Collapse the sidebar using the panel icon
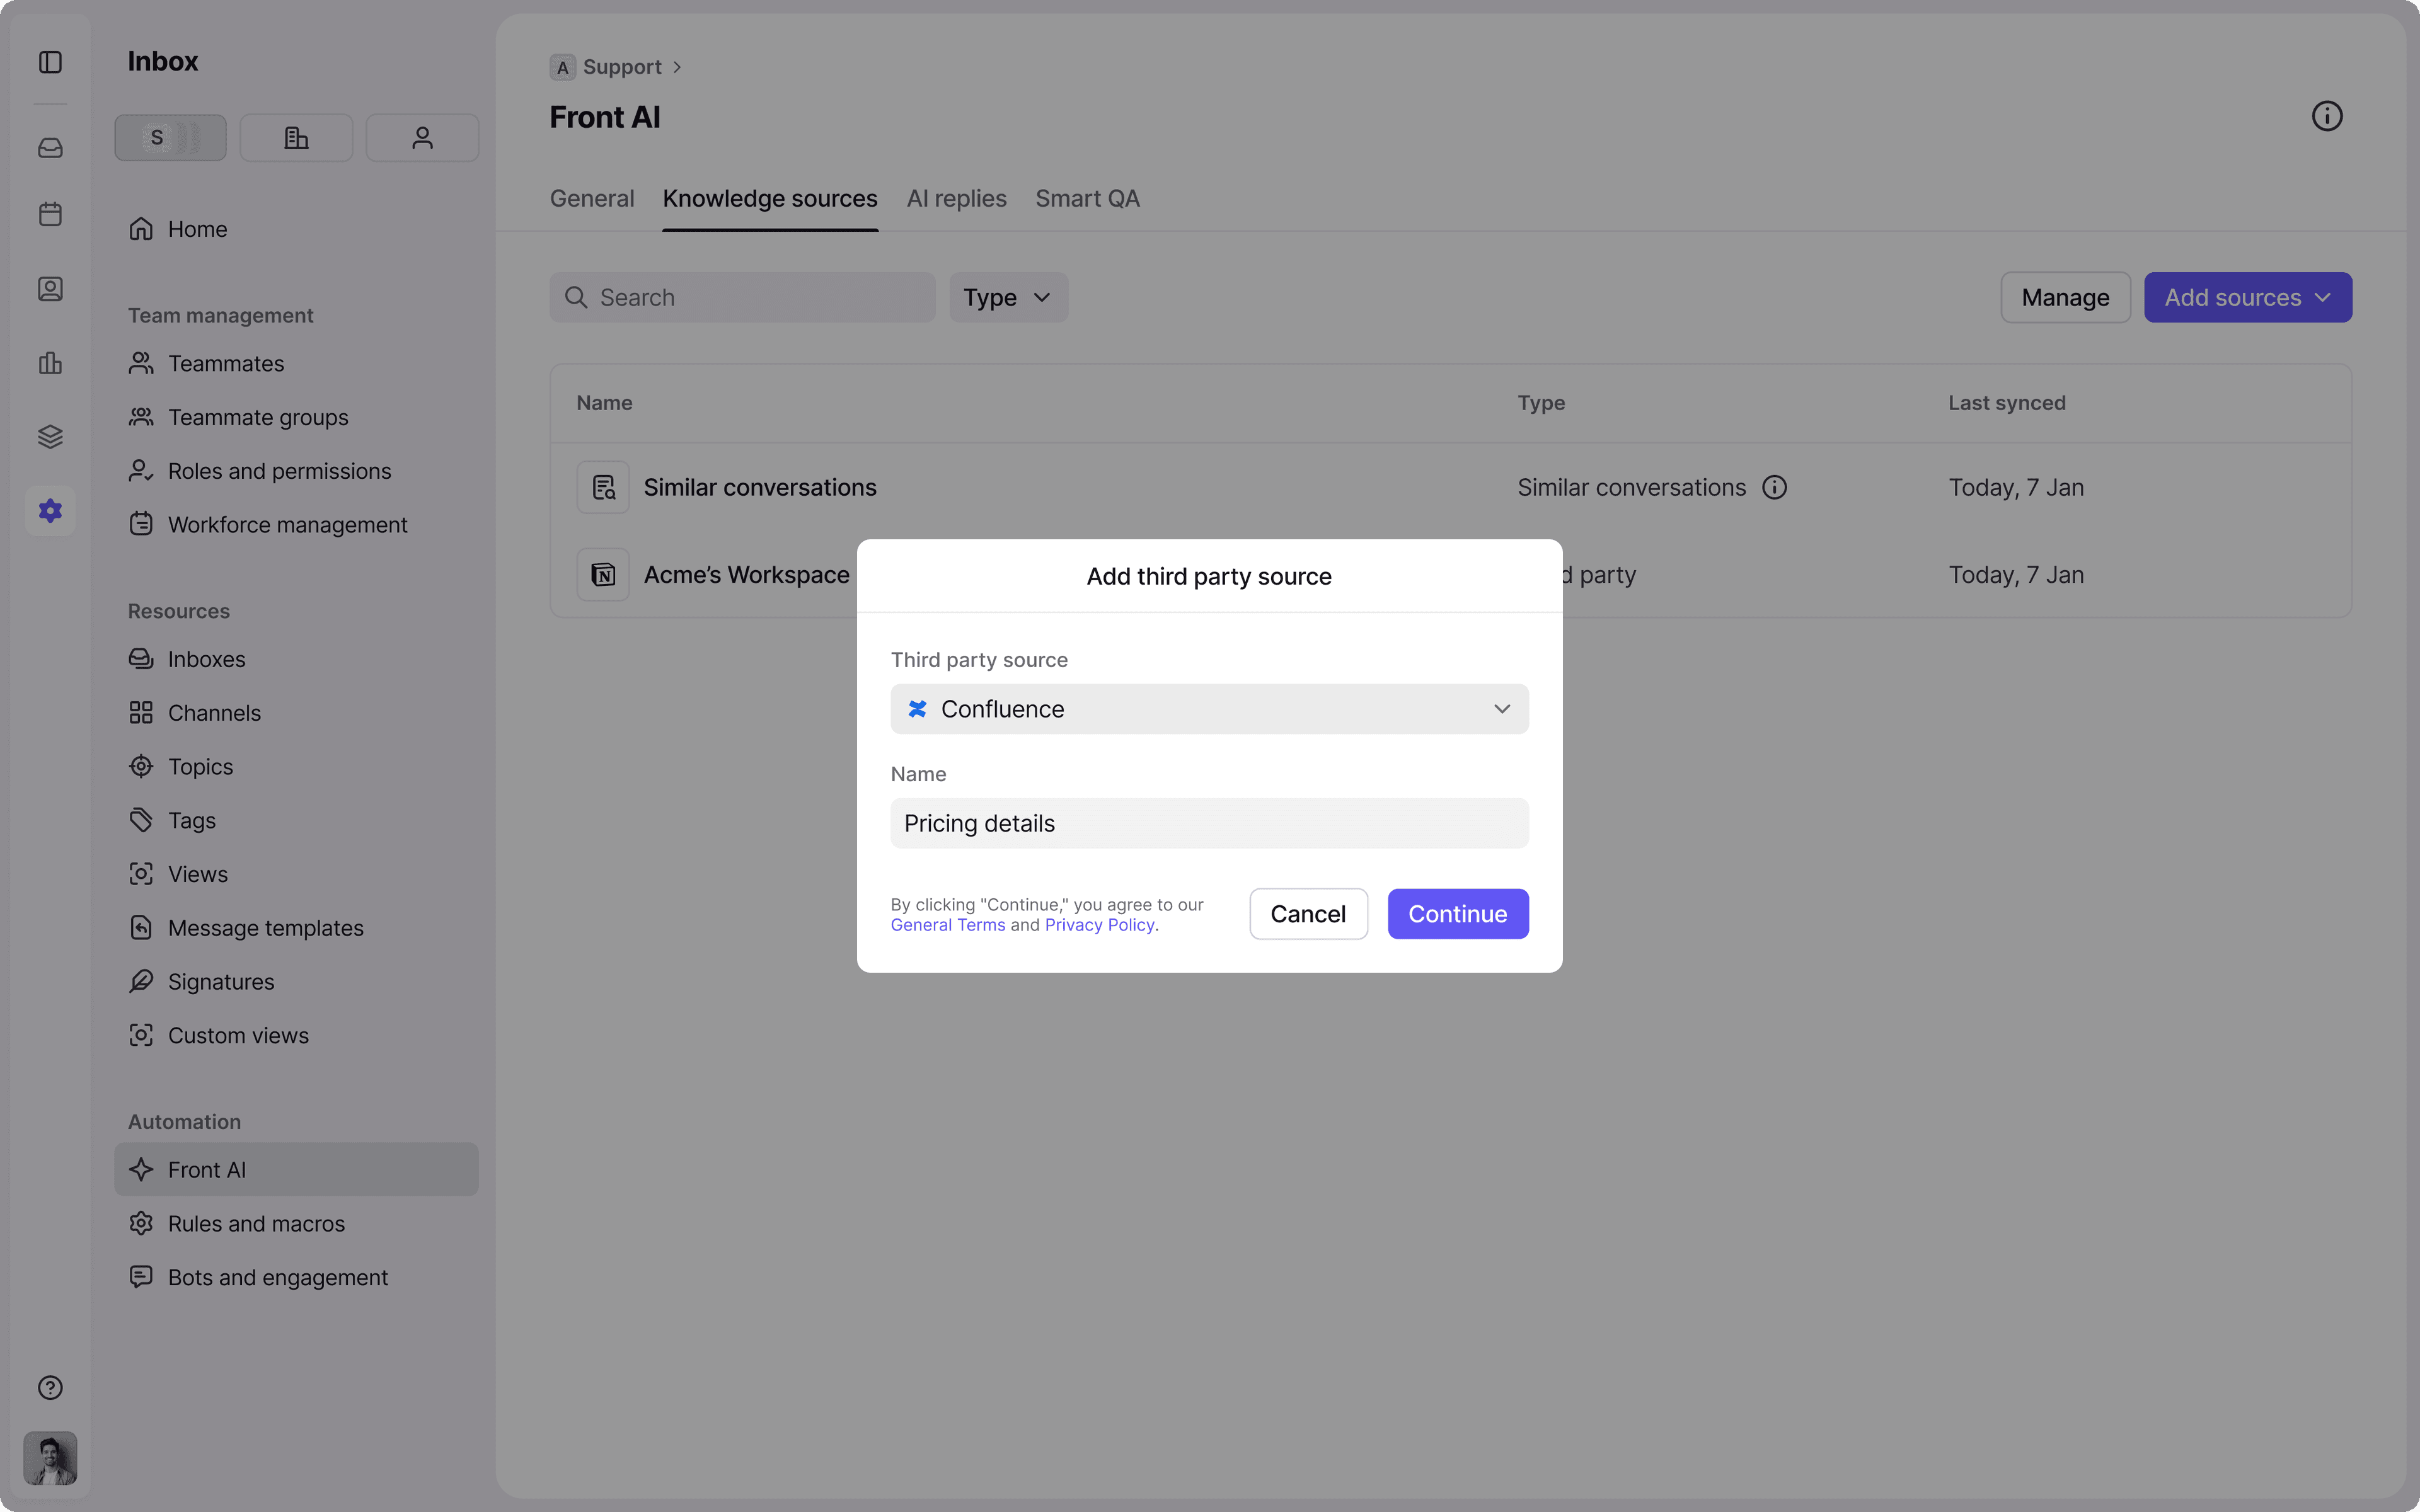 click(x=50, y=62)
